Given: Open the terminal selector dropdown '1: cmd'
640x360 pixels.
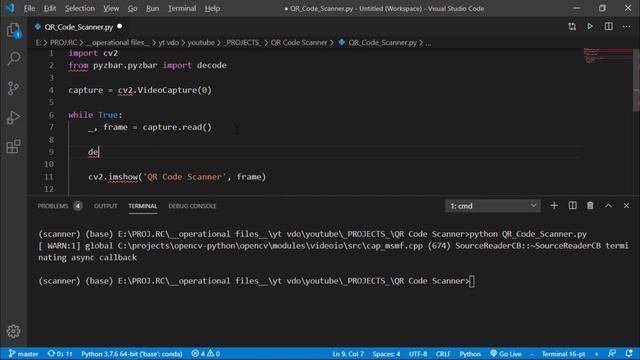Looking at the screenshot, I should 493,206.
